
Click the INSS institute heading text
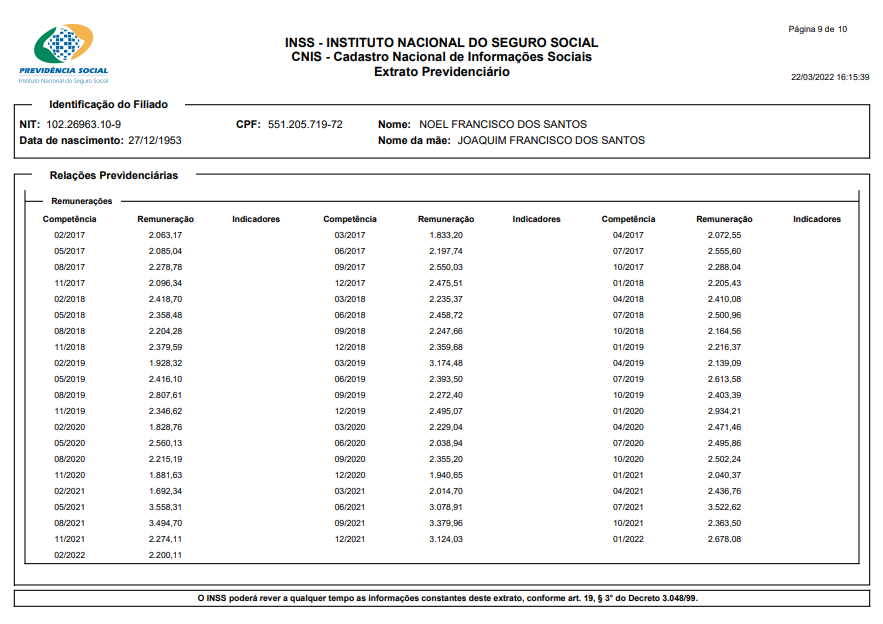click(x=441, y=43)
